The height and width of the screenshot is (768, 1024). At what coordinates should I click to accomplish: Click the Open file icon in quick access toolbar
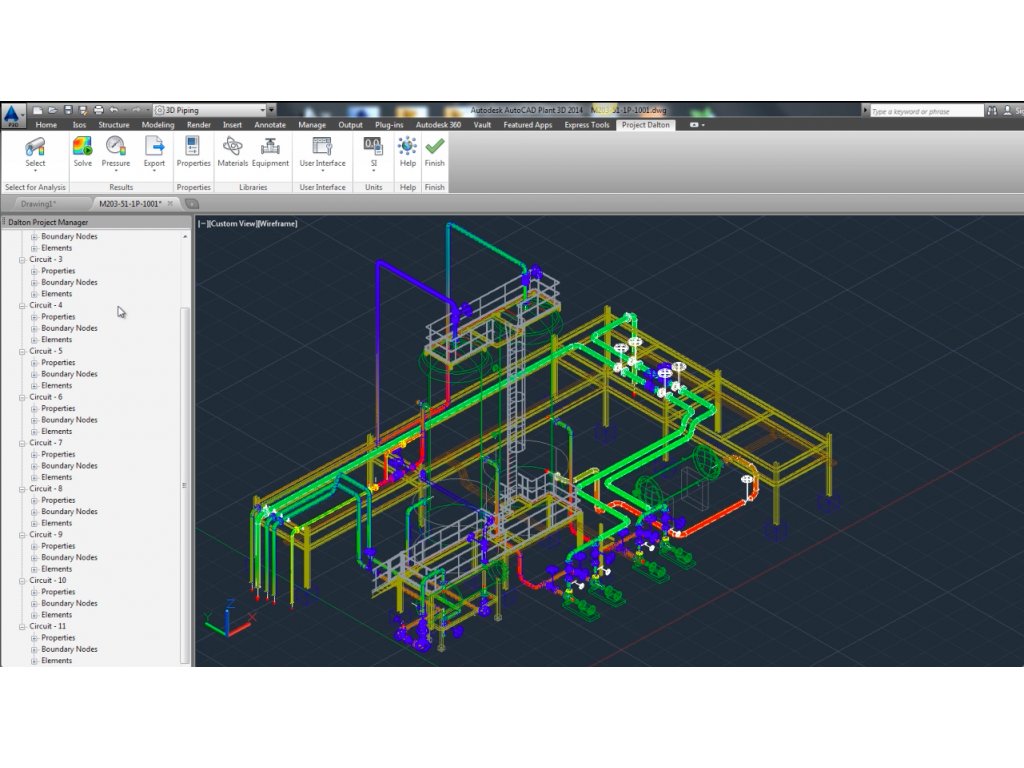click(x=53, y=110)
